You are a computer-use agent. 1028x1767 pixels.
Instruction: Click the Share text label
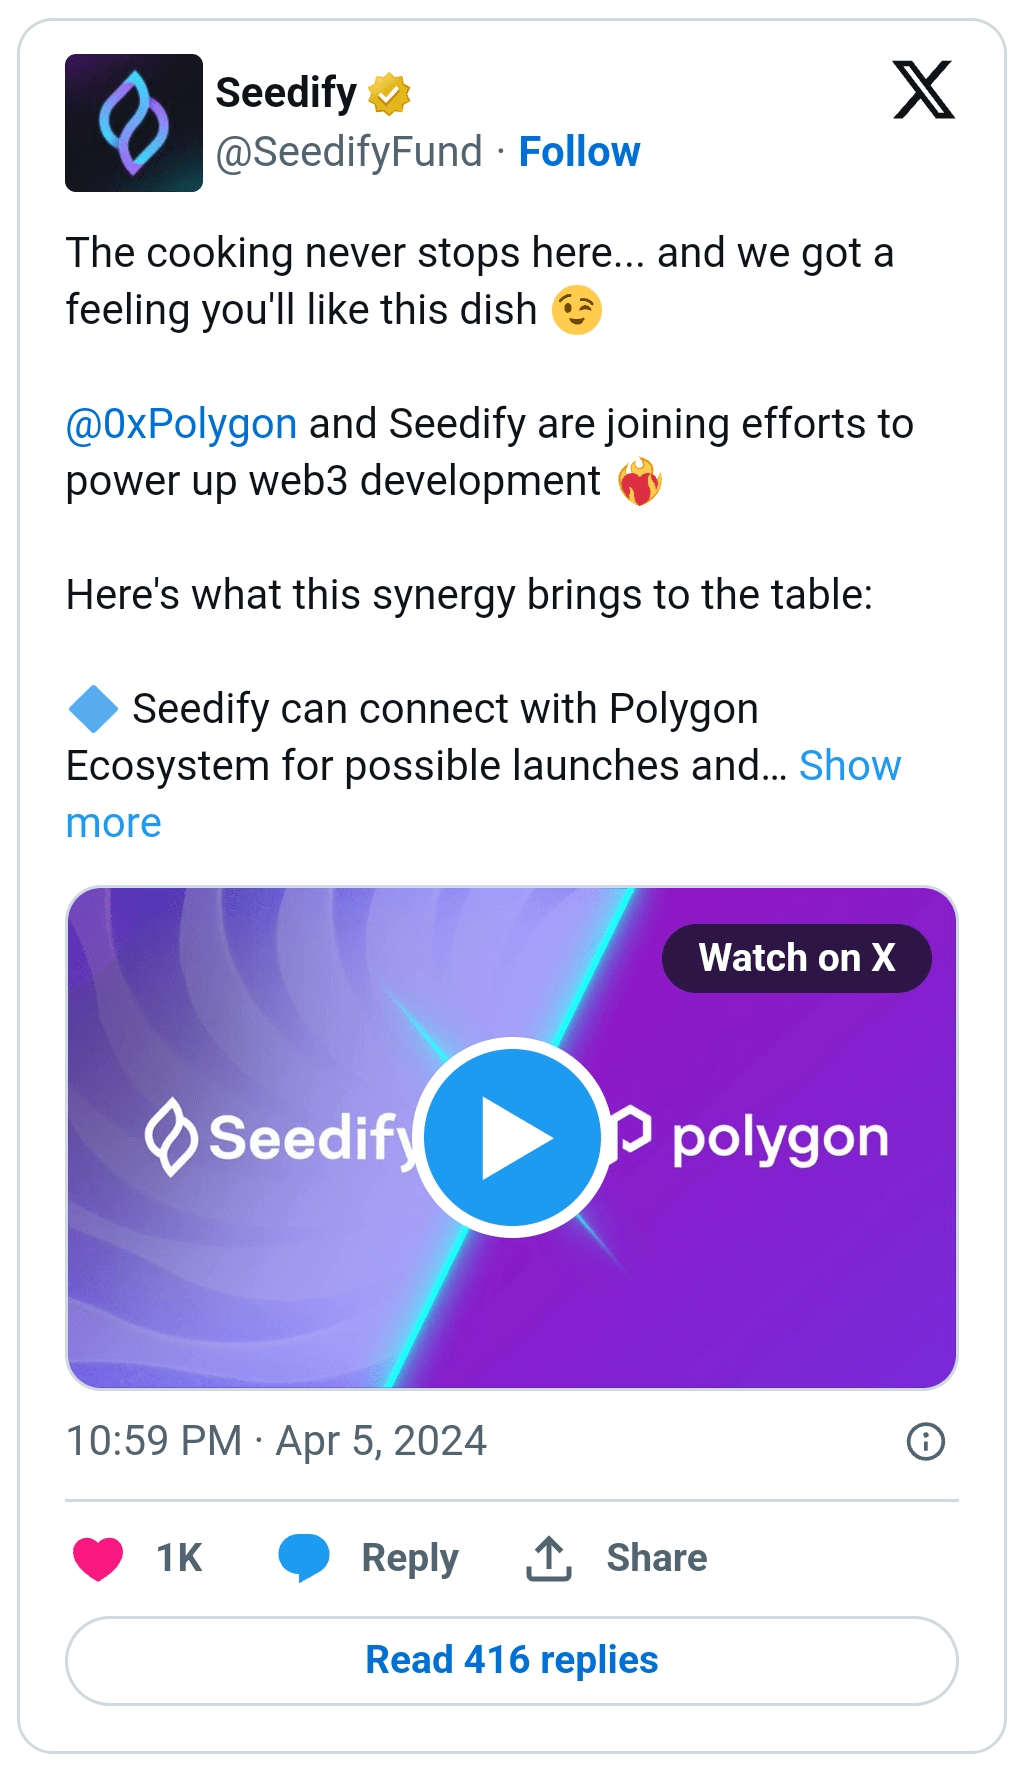click(657, 1558)
